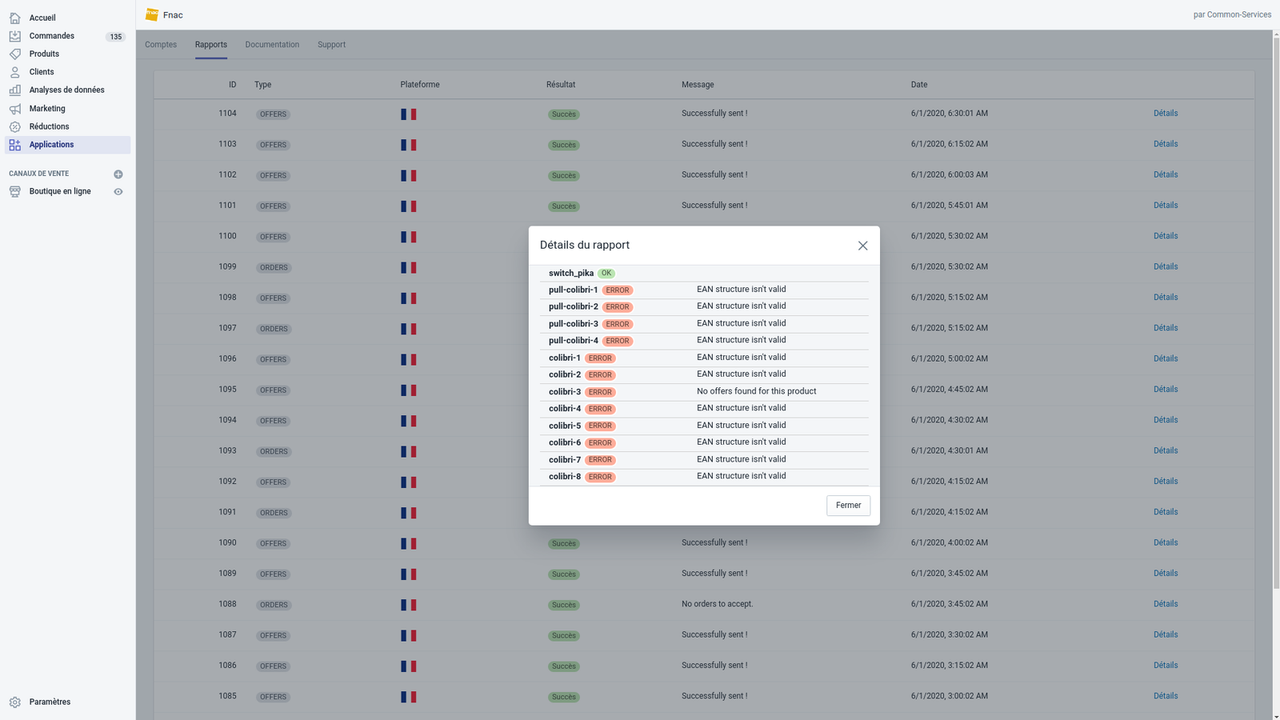Image resolution: width=1280 pixels, height=720 pixels.
Task: Open the Support tab
Action: tap(332, 45)
